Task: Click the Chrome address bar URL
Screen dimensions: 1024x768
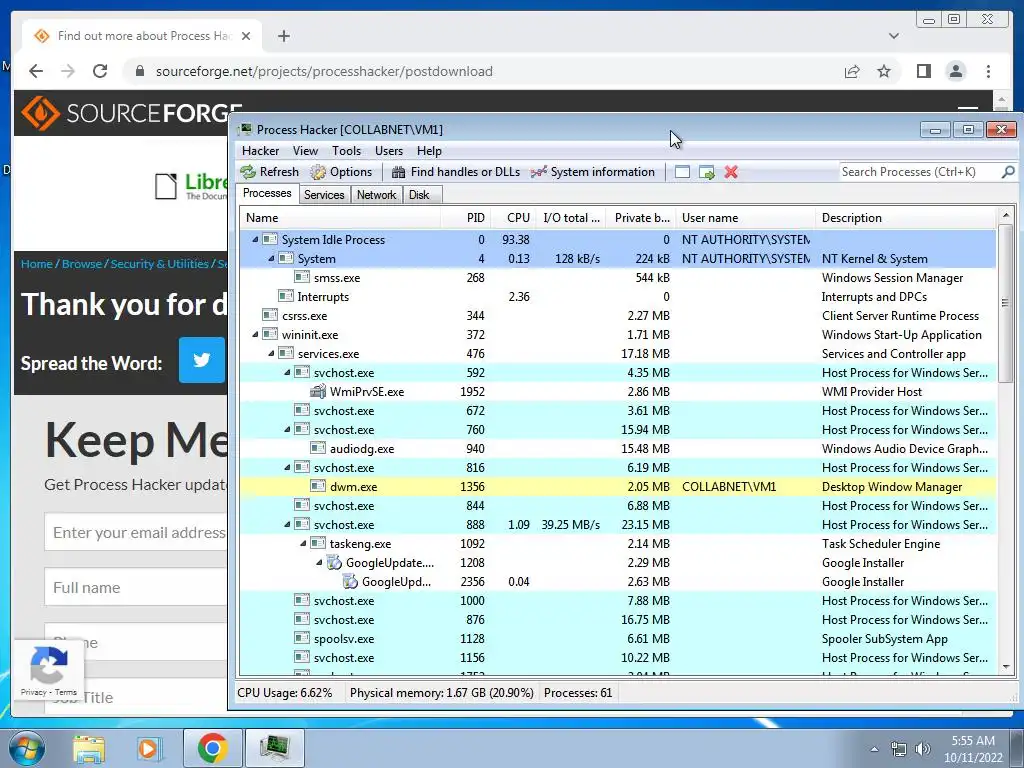Action: 324,71
